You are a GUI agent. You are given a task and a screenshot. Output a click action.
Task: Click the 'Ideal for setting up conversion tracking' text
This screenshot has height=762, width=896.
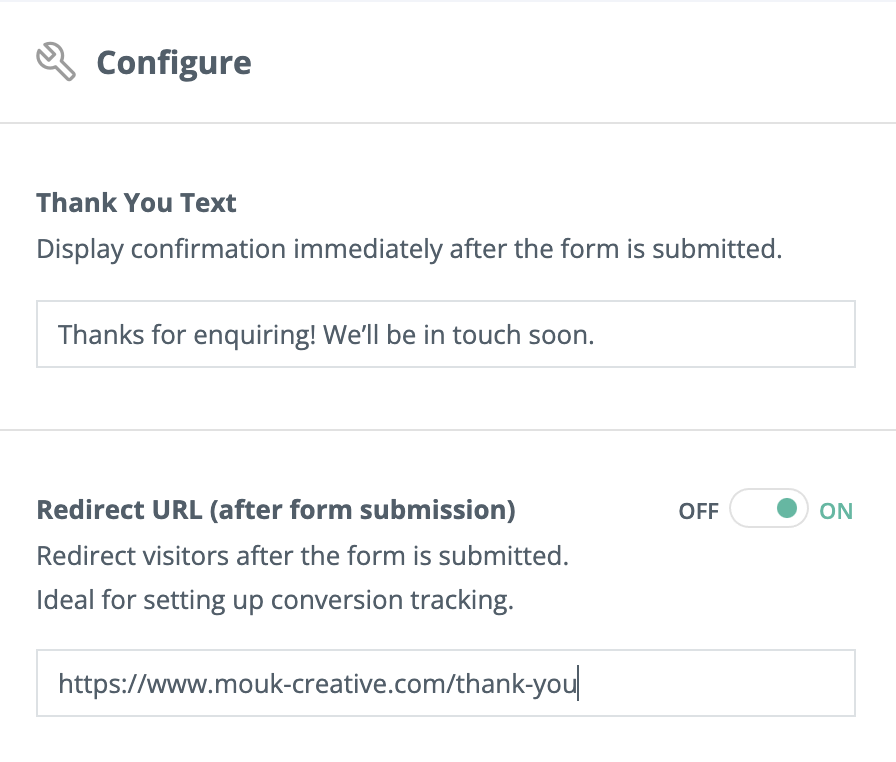(x=275, y=600)
